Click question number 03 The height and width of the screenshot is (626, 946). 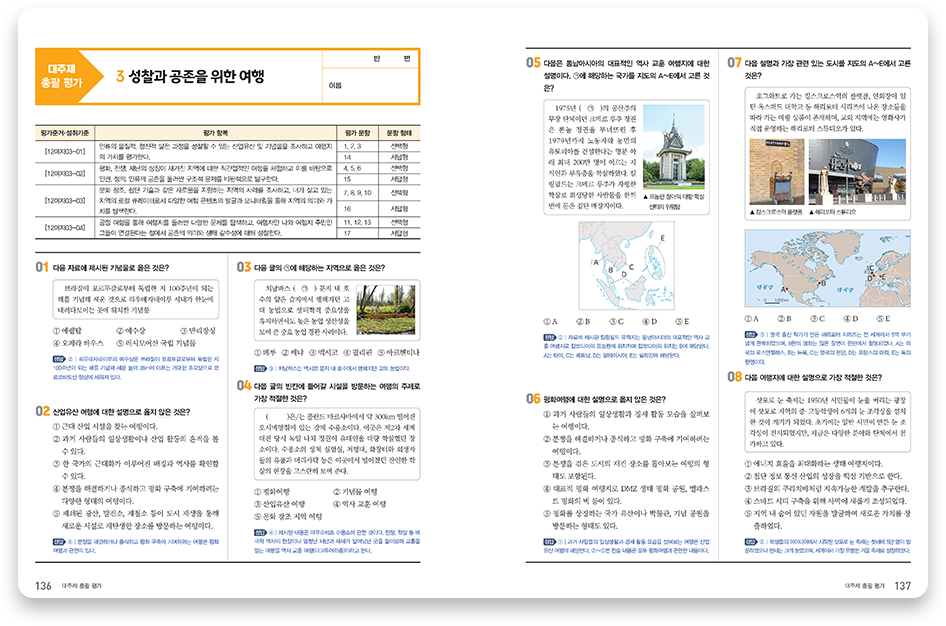tap(244, 267)
